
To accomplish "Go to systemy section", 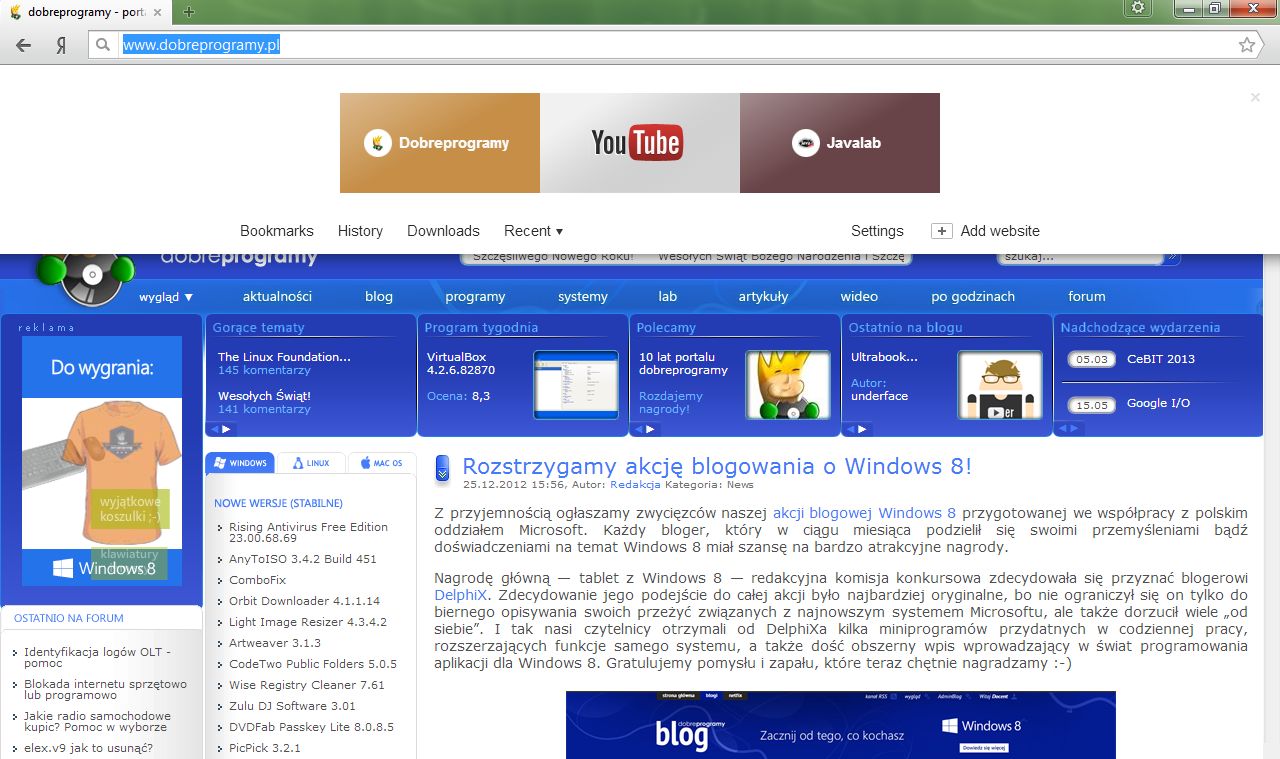I will point(583,297).
